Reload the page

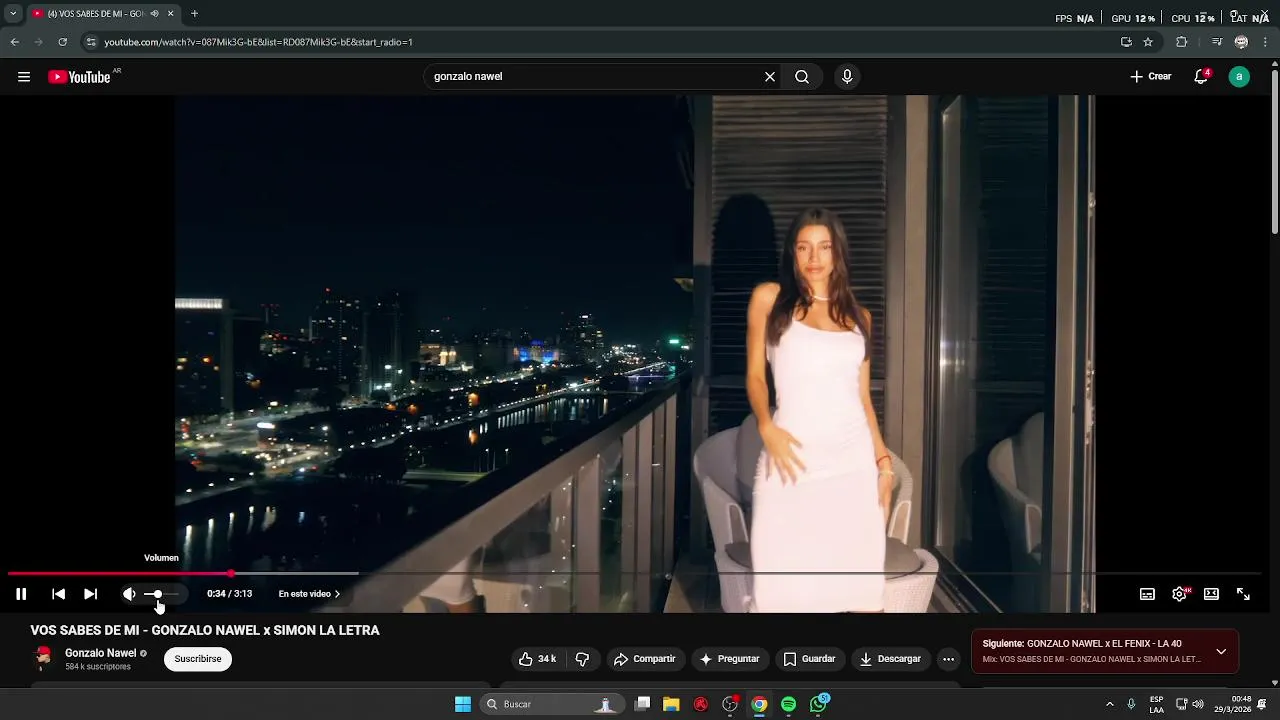point(62,42)
